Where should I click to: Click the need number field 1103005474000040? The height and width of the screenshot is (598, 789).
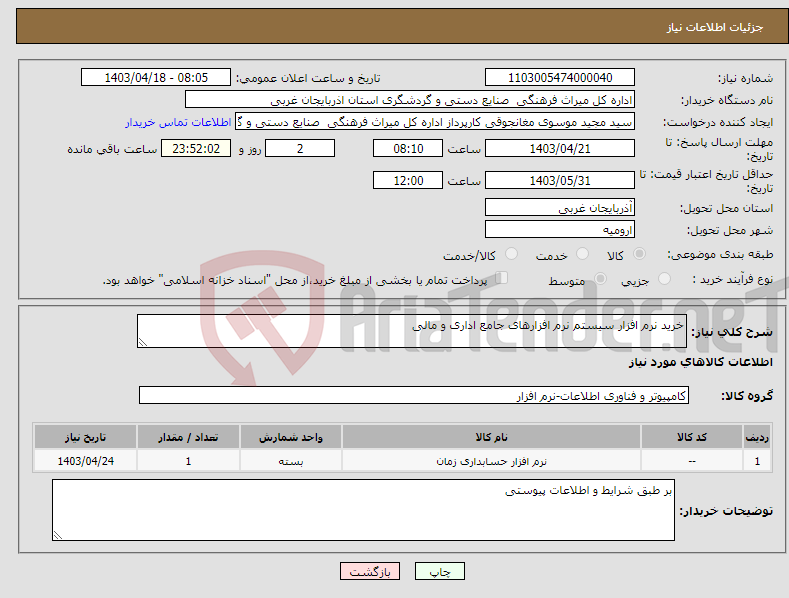[x=560, y=78]
